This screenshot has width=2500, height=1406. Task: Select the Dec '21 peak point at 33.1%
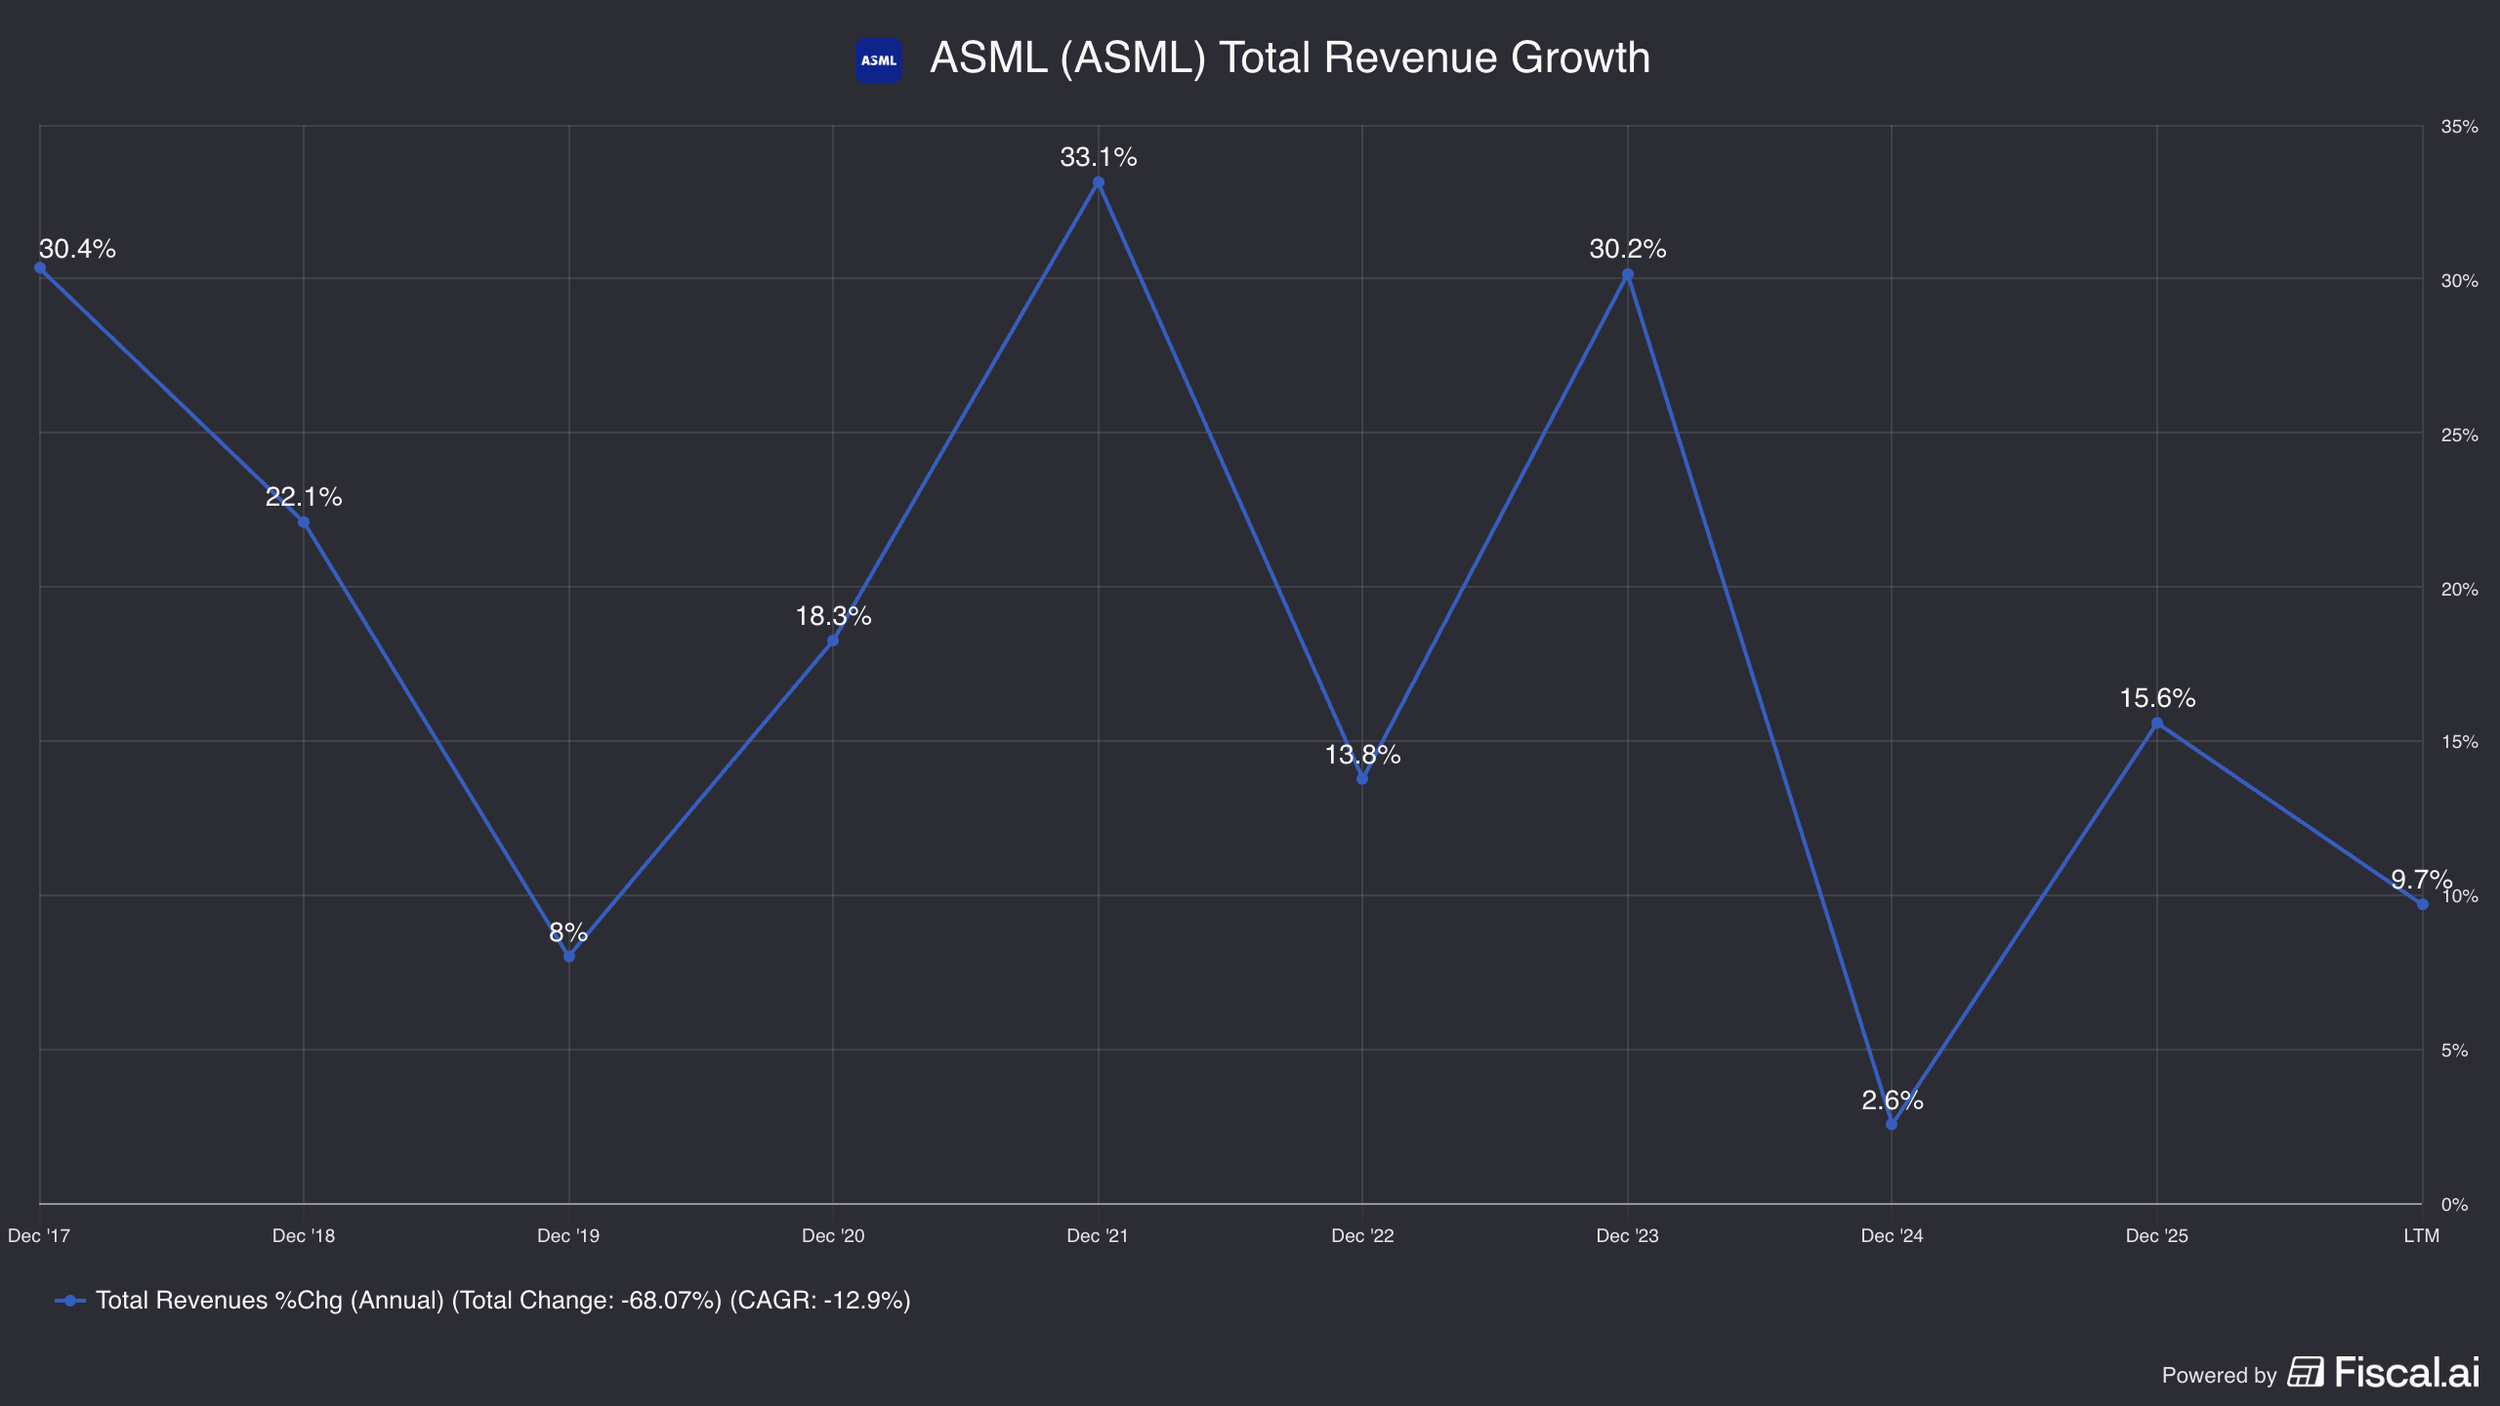1098,183
